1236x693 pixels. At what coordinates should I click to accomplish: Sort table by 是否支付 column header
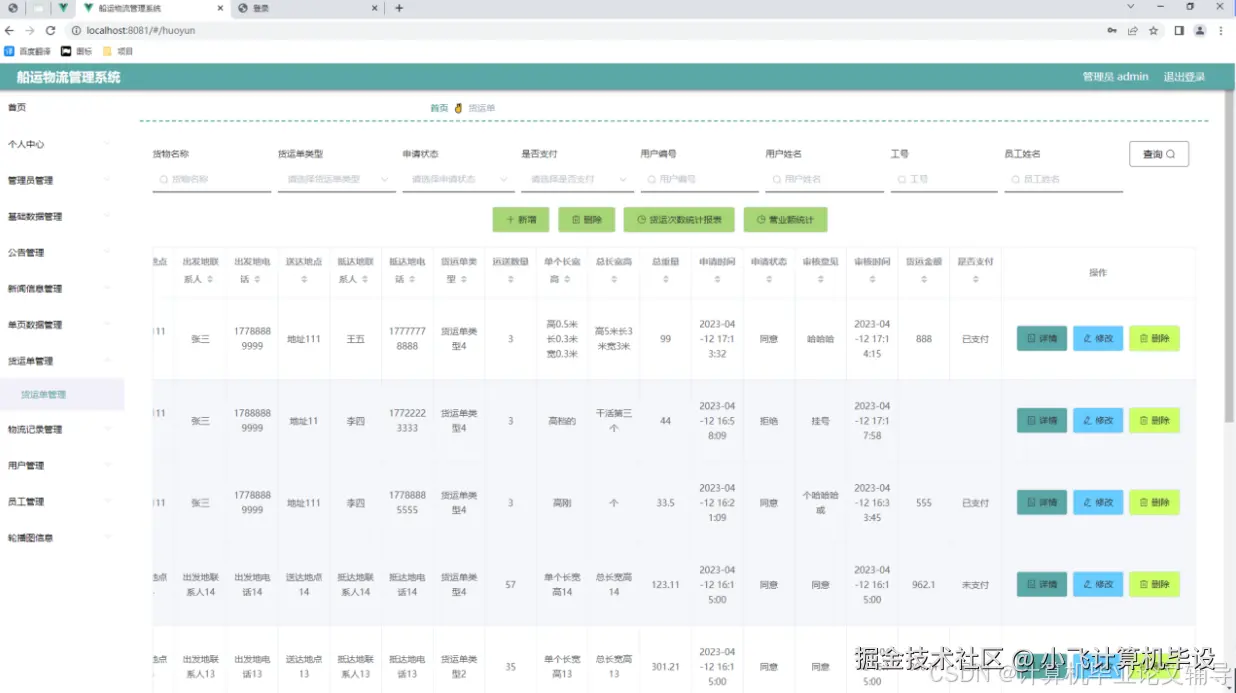tap(975, 280)
